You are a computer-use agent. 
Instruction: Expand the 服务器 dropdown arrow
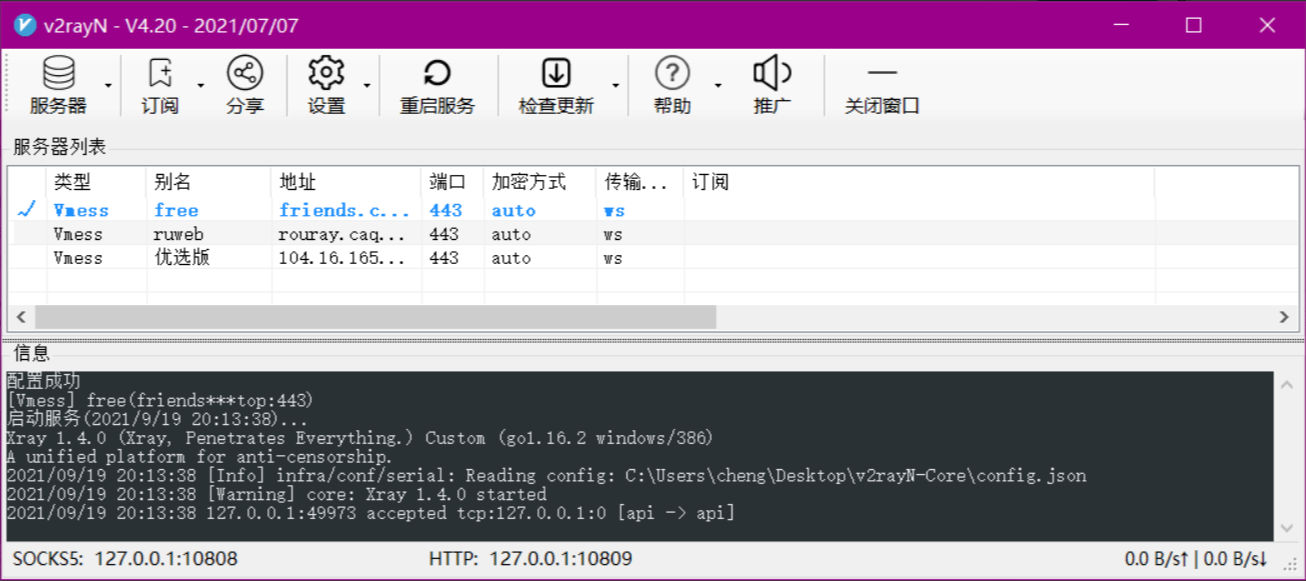coord(107,85)
